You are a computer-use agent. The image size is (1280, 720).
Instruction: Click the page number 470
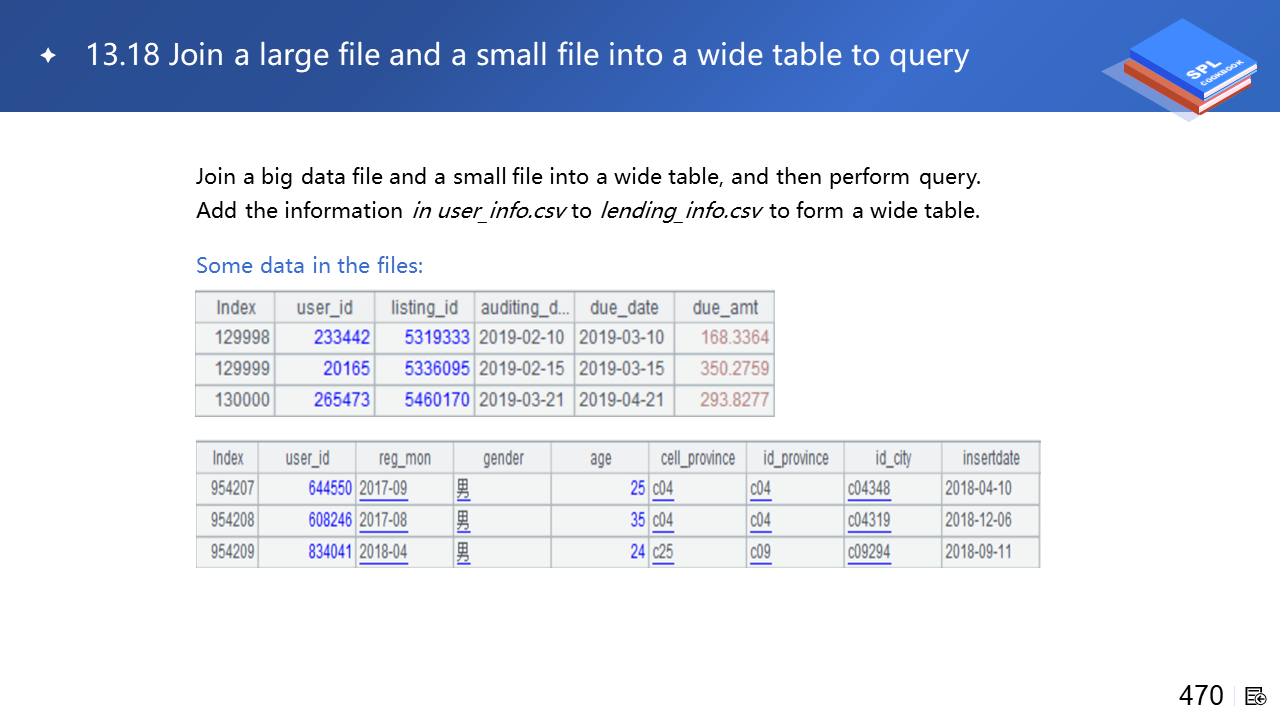click(1201, 696)
